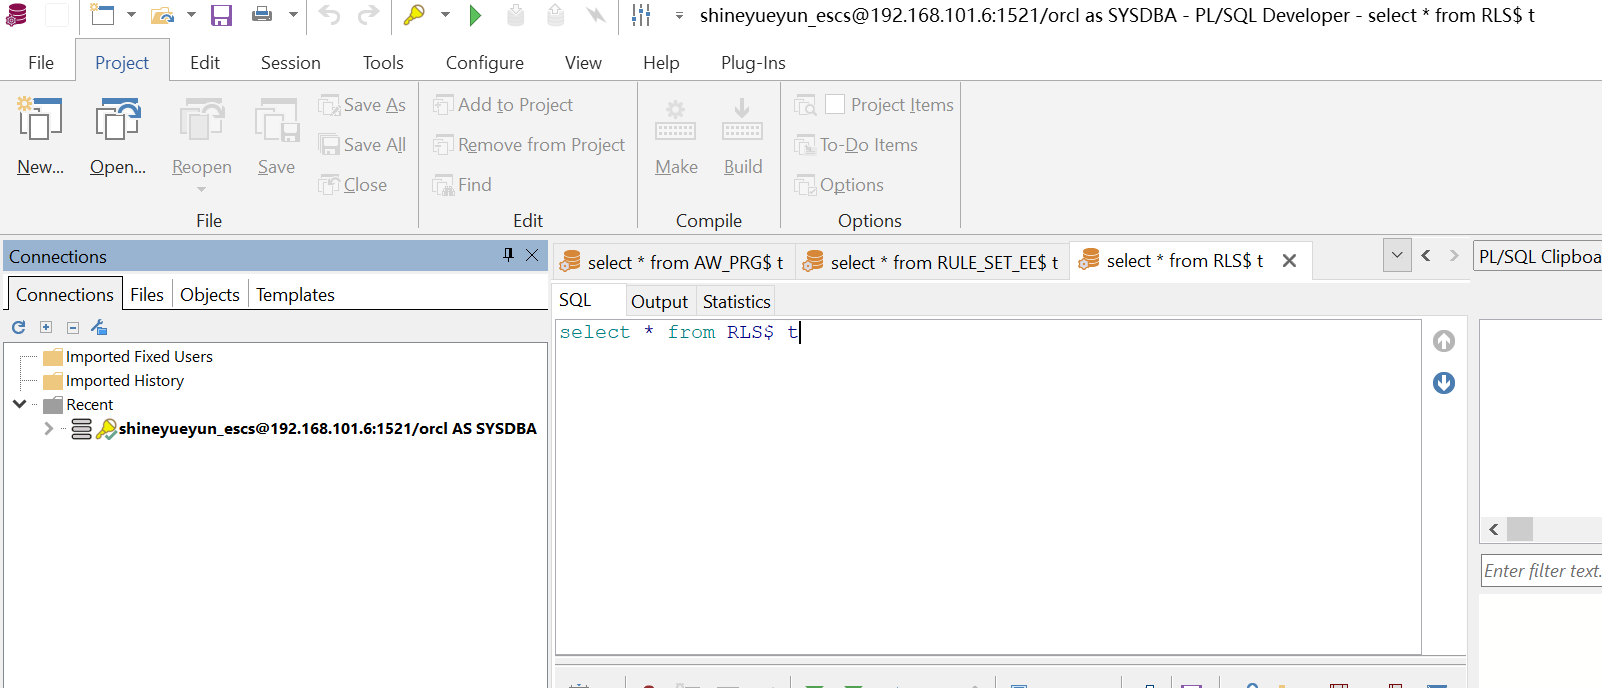Click the Redo arrow icon

pos(369,15)
